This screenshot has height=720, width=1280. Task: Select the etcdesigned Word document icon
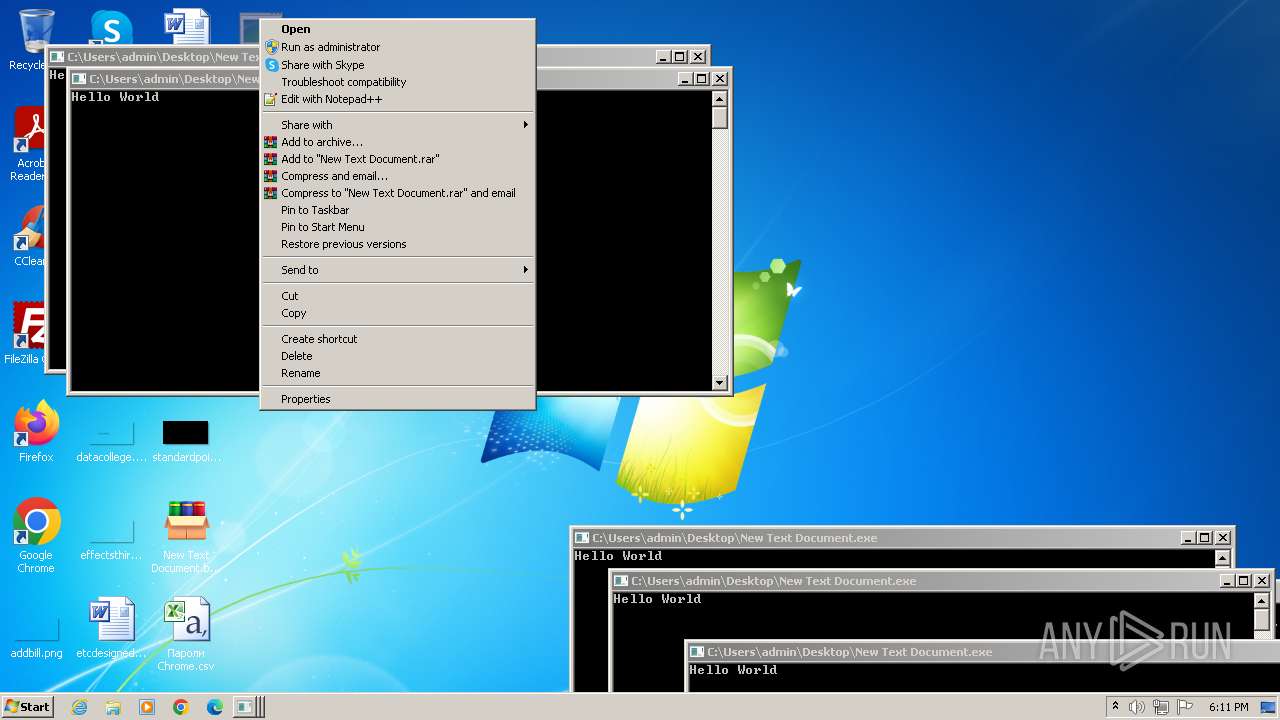pyautogui.click(x=111, y=628)
